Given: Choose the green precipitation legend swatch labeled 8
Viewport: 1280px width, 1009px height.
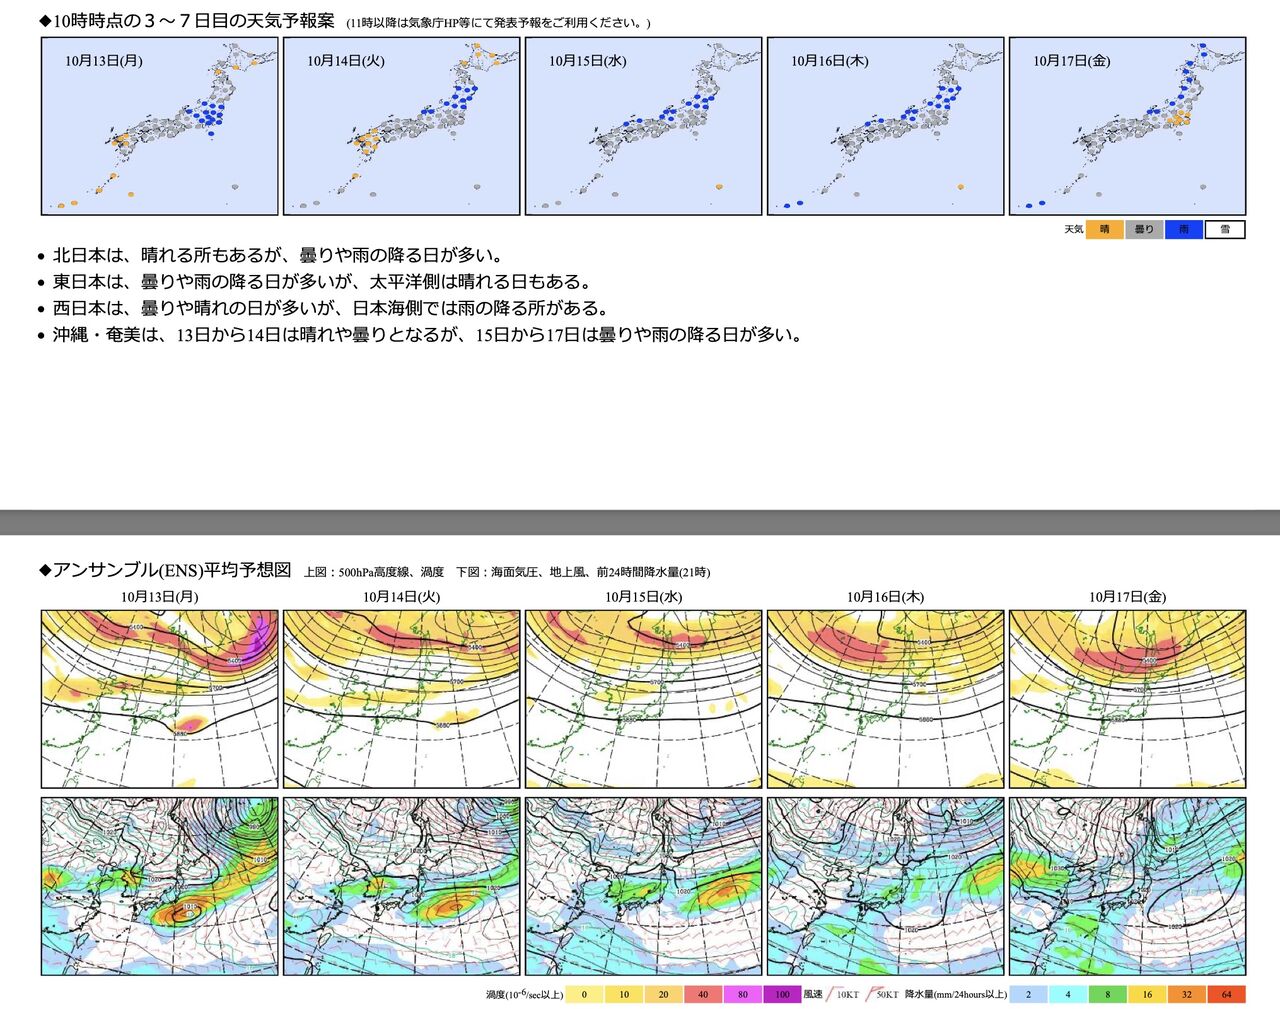Looking at the screenshot, I should 1108,994.
